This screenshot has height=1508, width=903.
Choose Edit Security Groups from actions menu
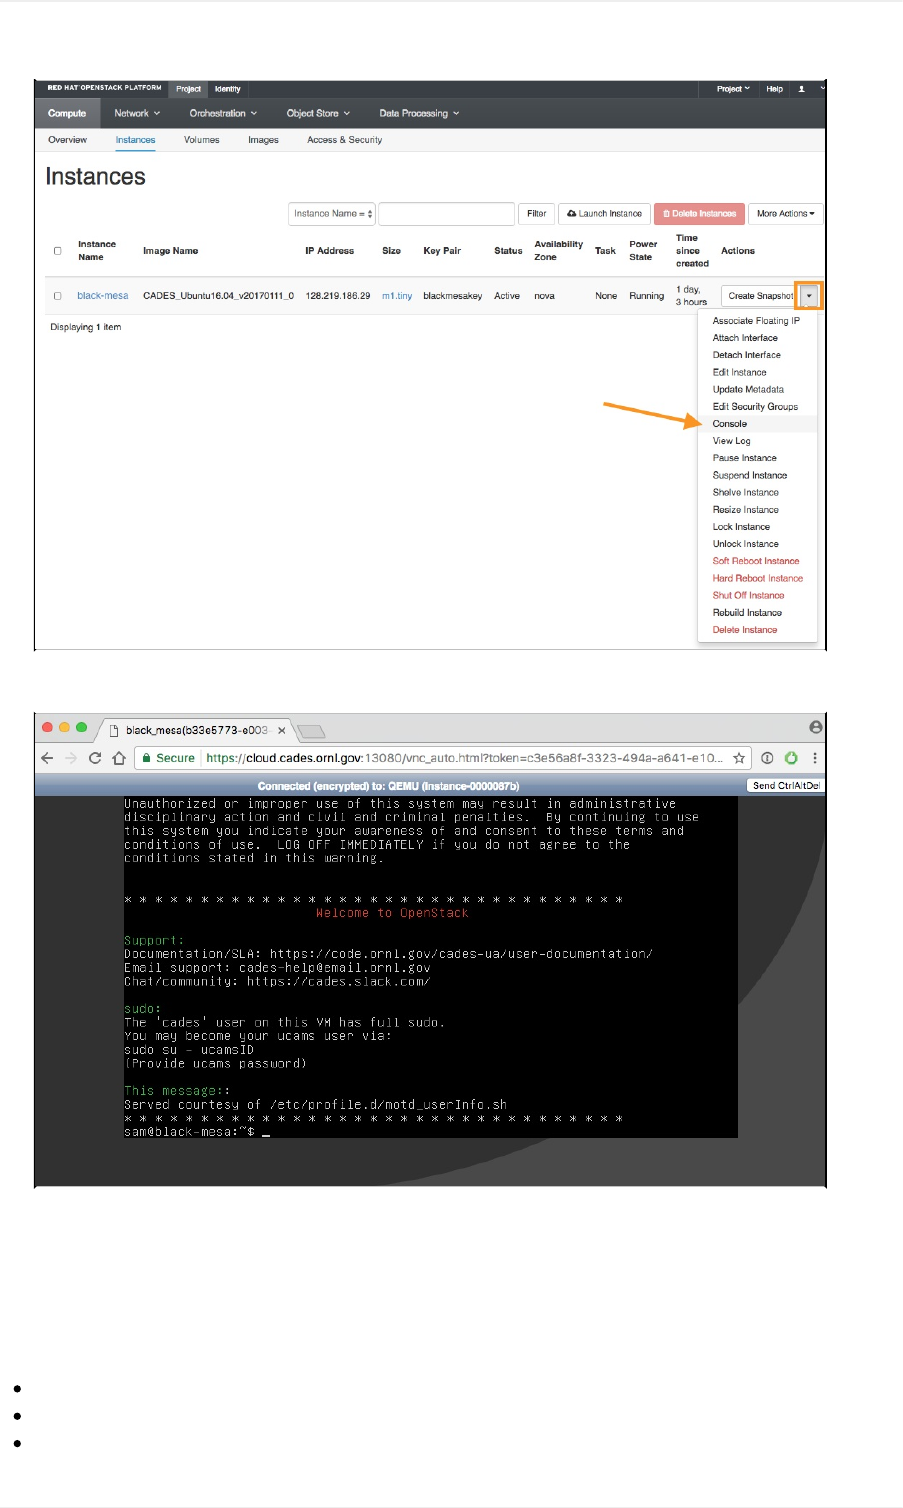pos(756,407)
